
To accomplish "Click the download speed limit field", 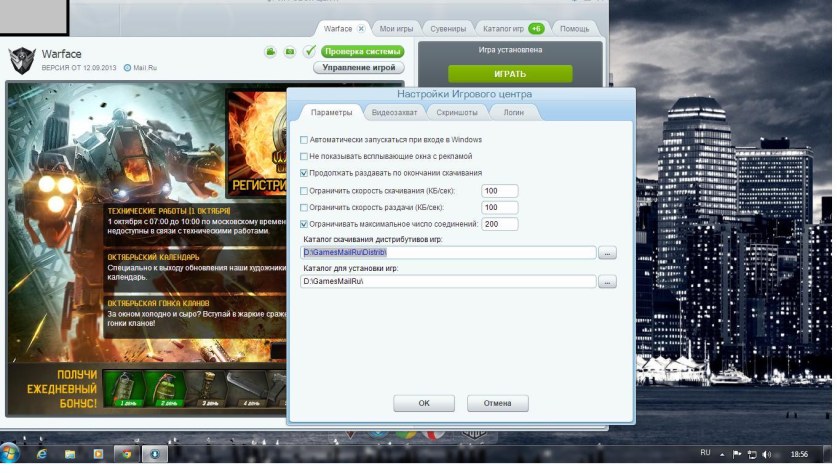I will tap(499, 191).
